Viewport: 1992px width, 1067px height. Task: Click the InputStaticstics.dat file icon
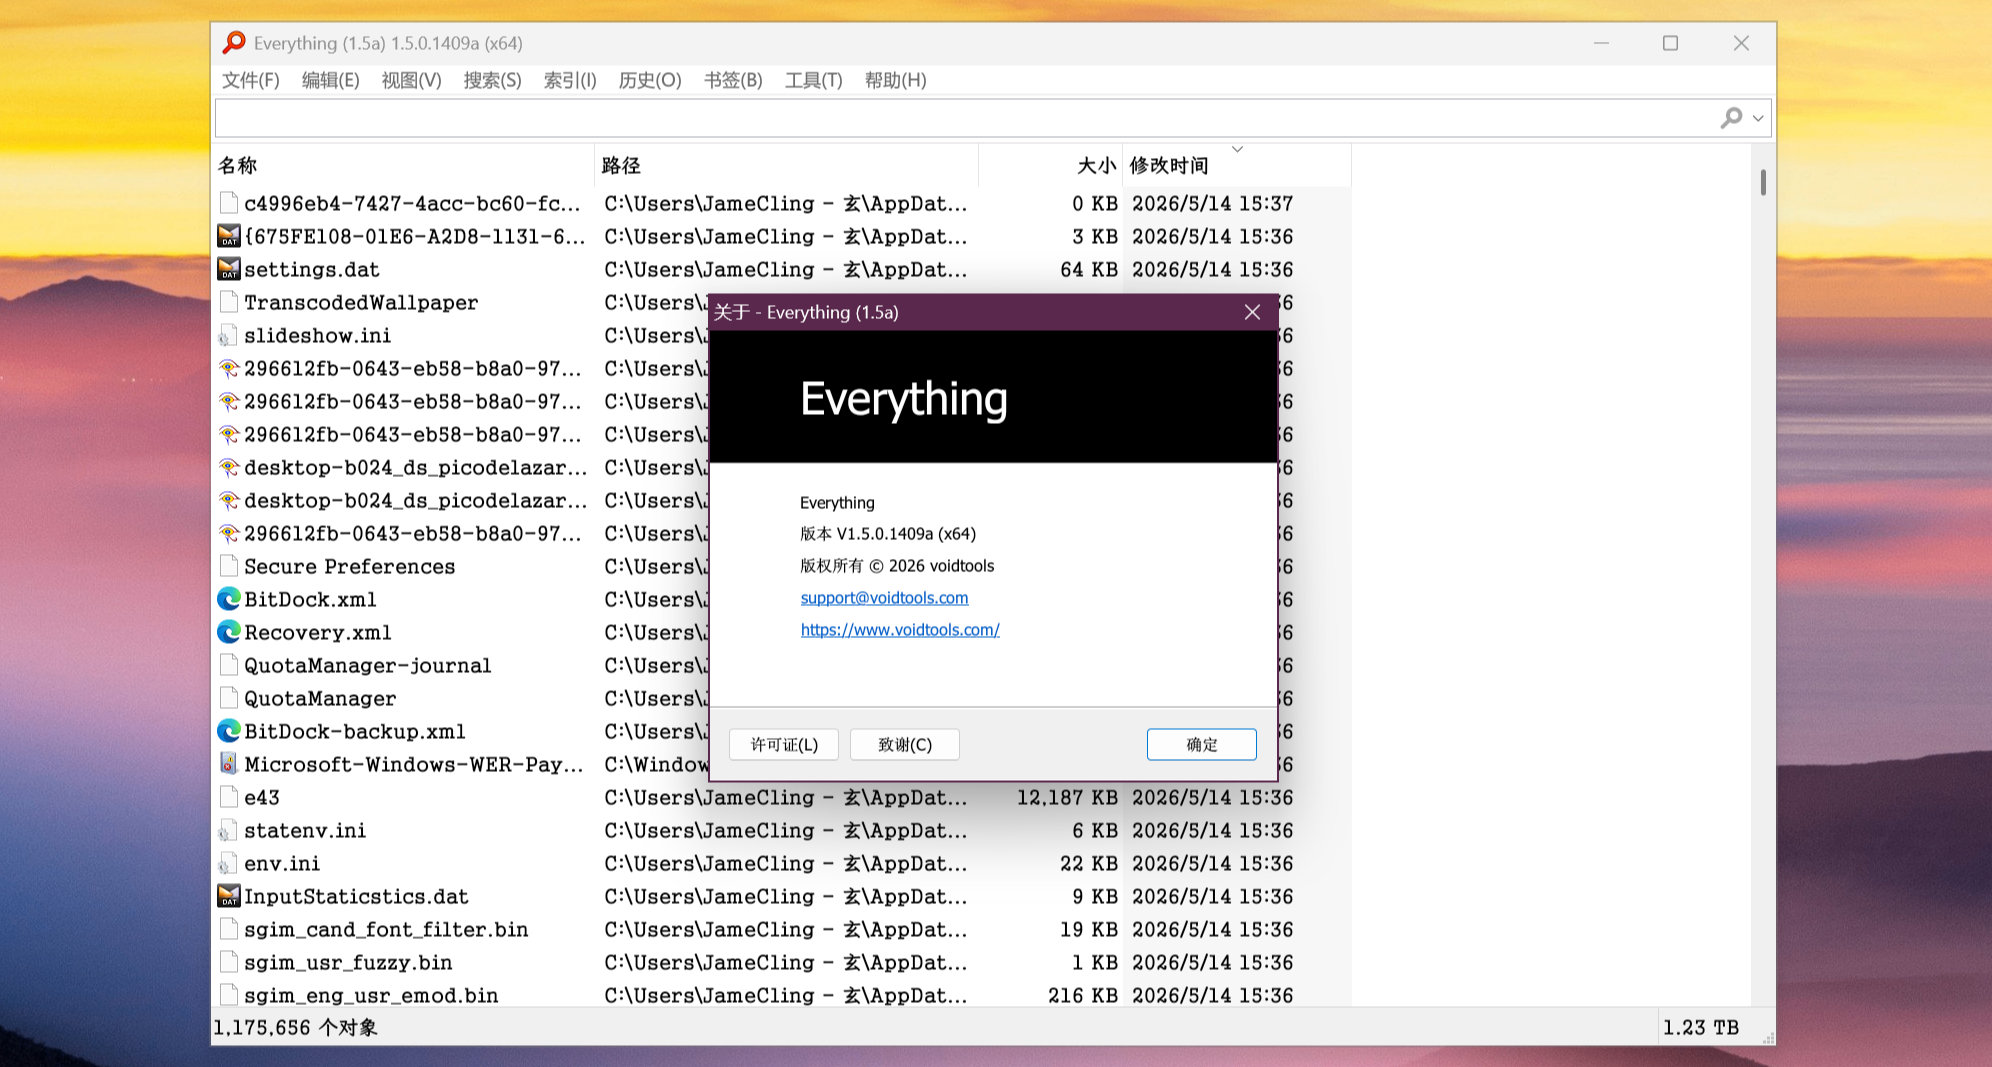[229, 896]
